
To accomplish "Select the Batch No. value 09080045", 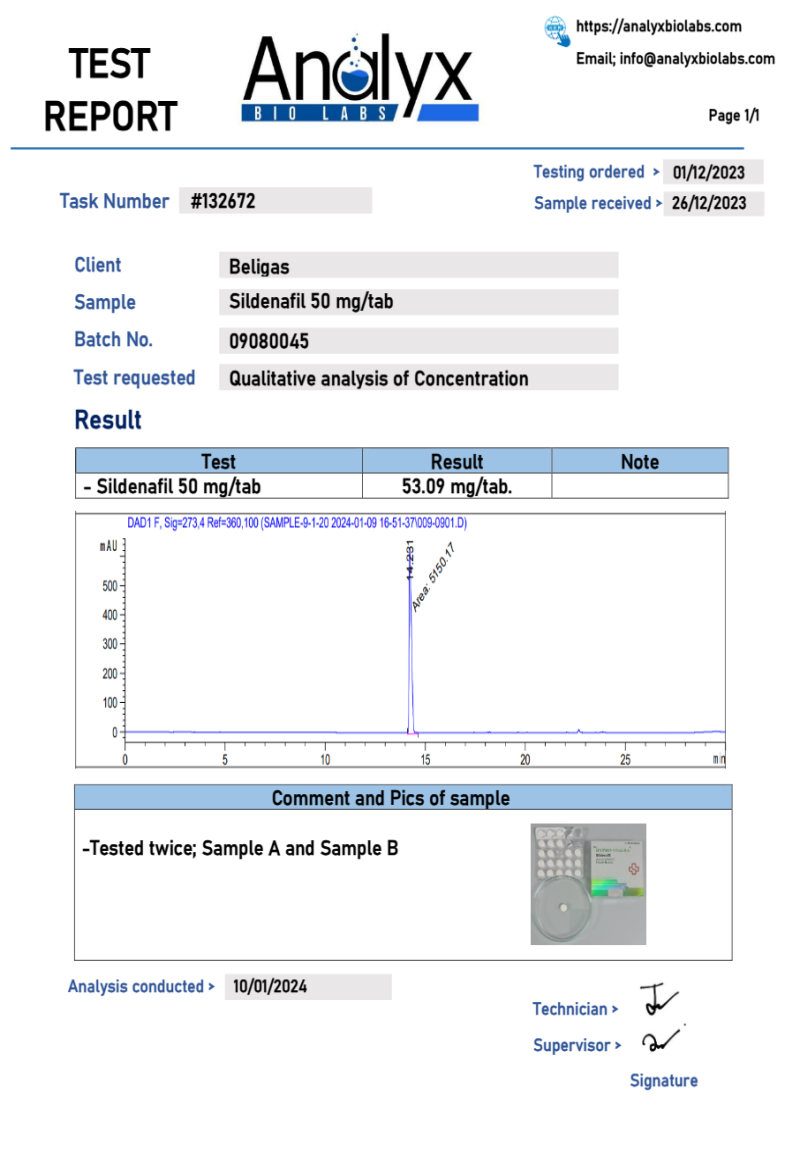I will point(417,341).
